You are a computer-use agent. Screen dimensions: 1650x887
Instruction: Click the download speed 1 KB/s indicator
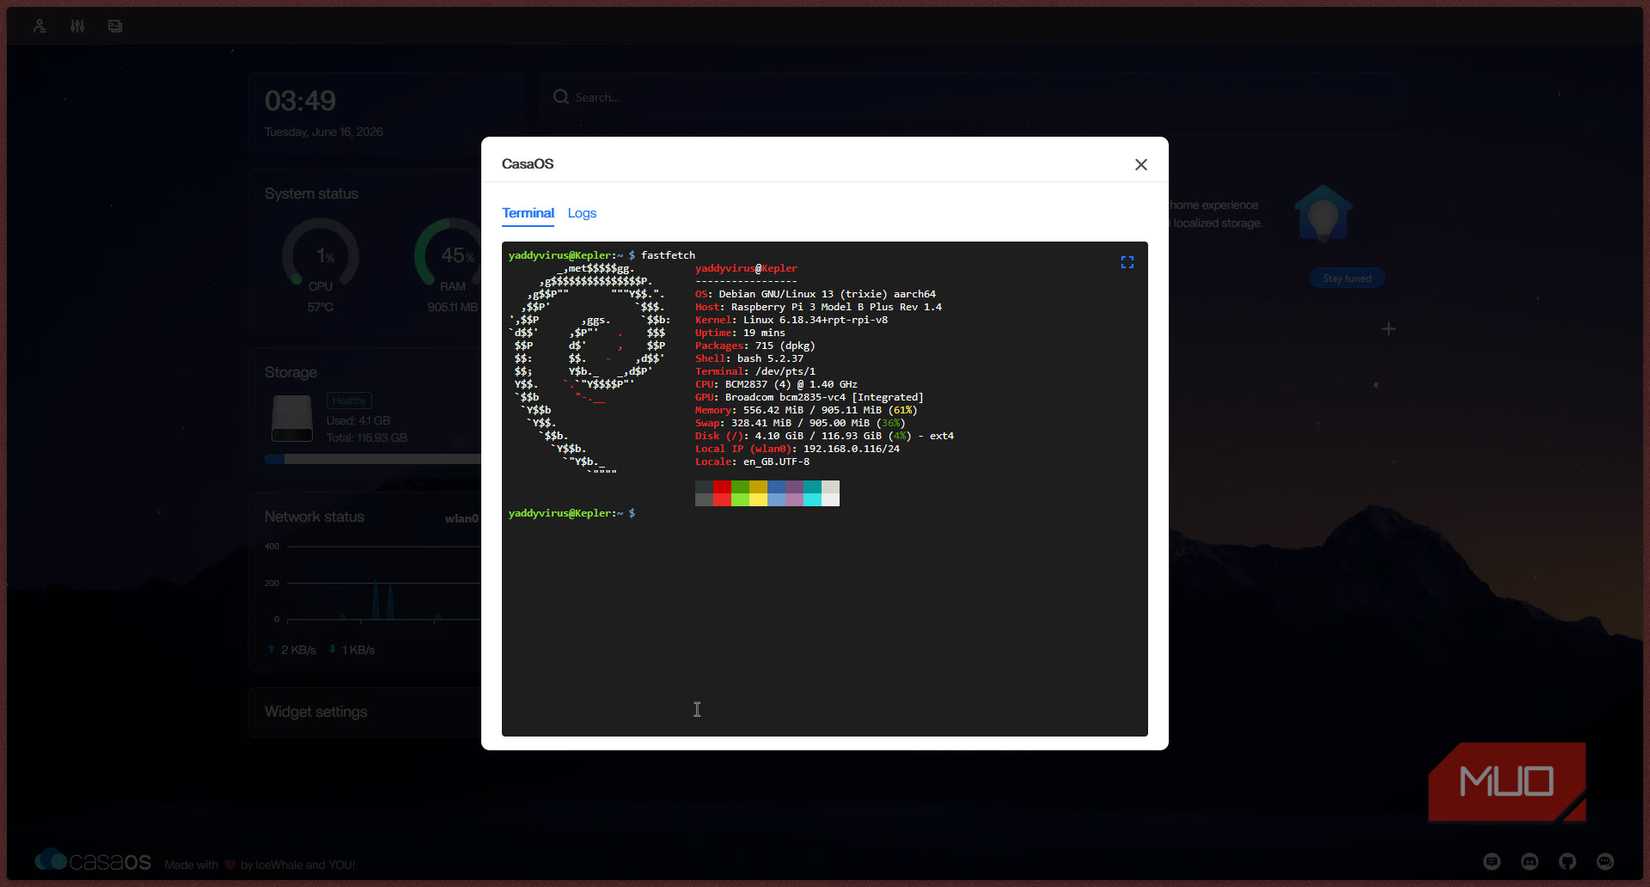[x=352, y=650]
